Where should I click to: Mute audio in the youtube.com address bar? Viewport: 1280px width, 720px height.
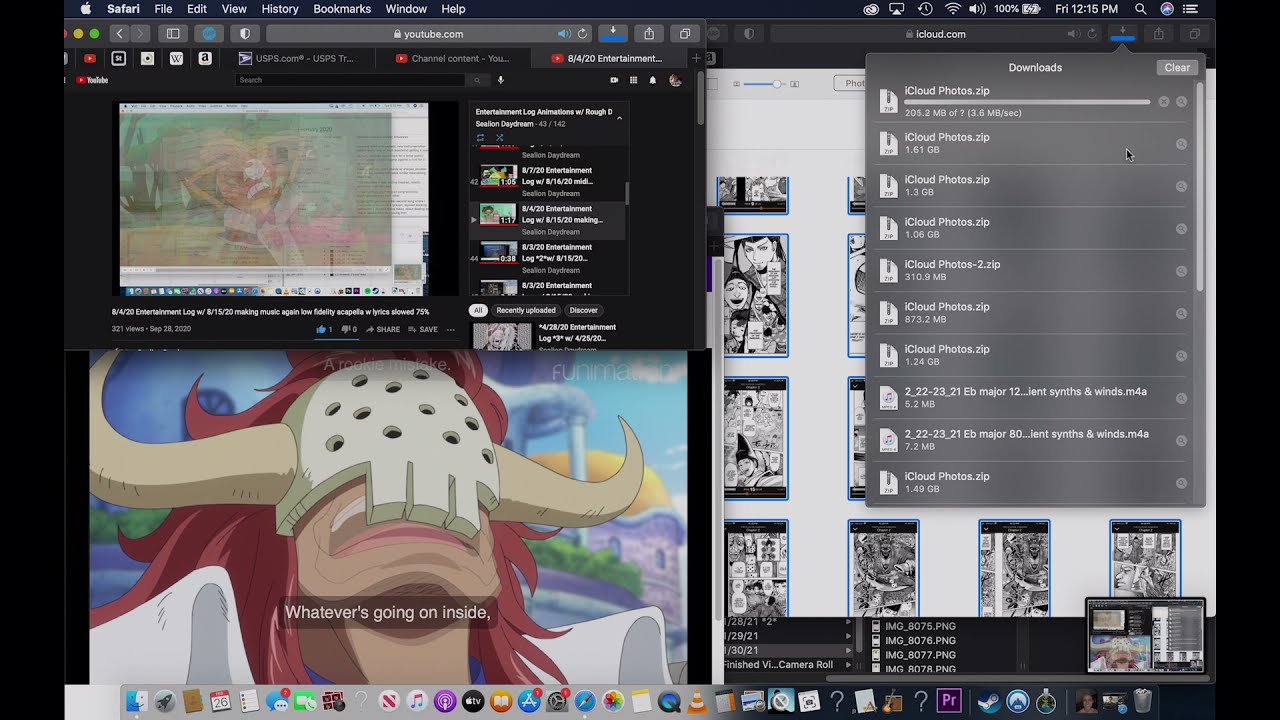(565, 34)
